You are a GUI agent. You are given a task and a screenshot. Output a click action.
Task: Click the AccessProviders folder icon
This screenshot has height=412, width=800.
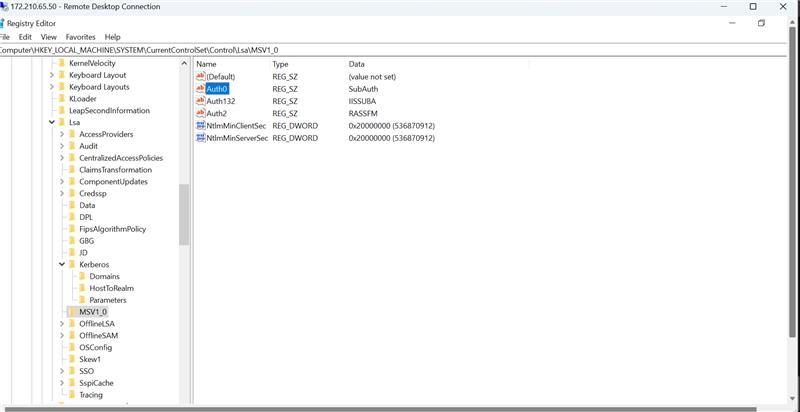coord(72,134)
